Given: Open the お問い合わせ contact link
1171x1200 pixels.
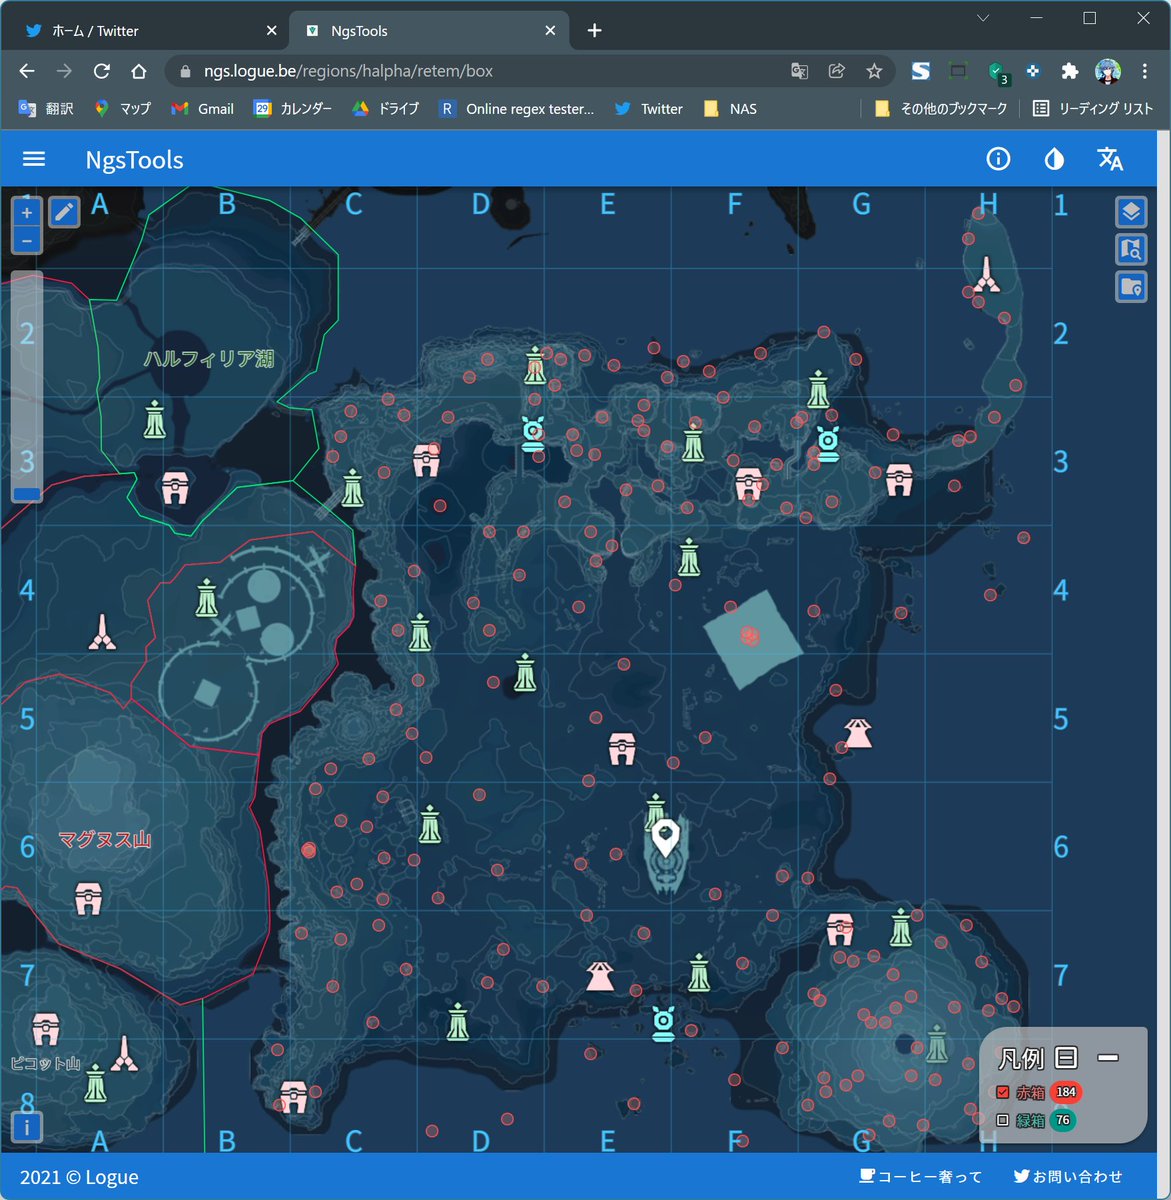Looking at the screenshot, I should (x=1068, y=1177).
